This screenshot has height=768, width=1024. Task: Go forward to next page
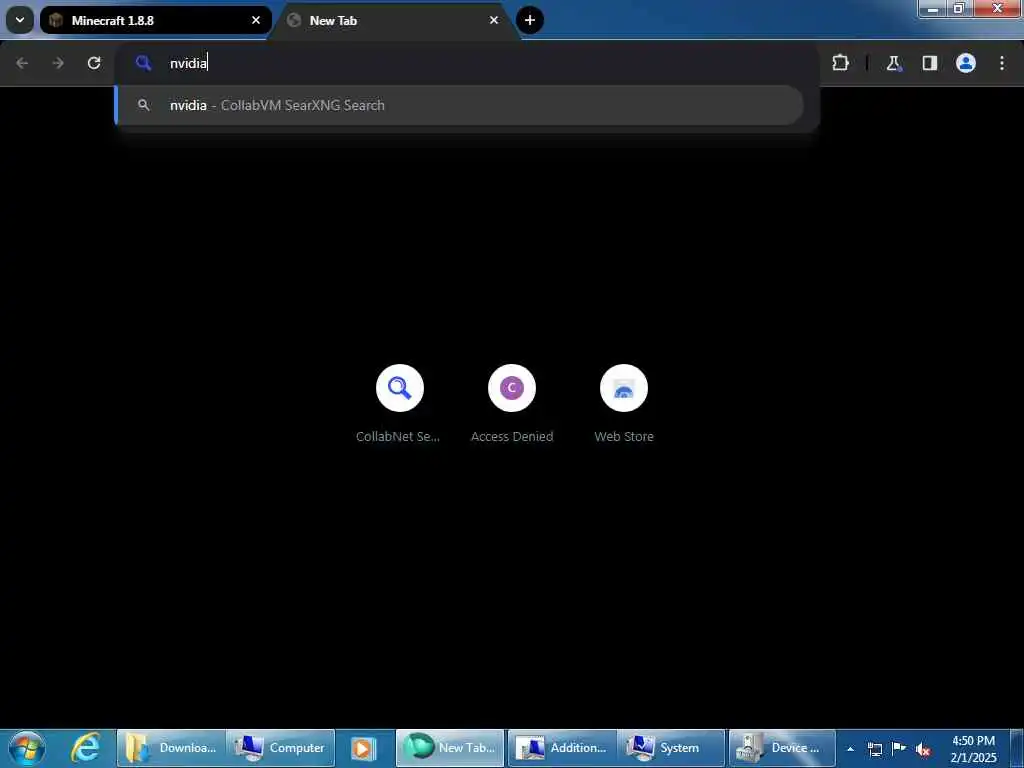(58, 63)
